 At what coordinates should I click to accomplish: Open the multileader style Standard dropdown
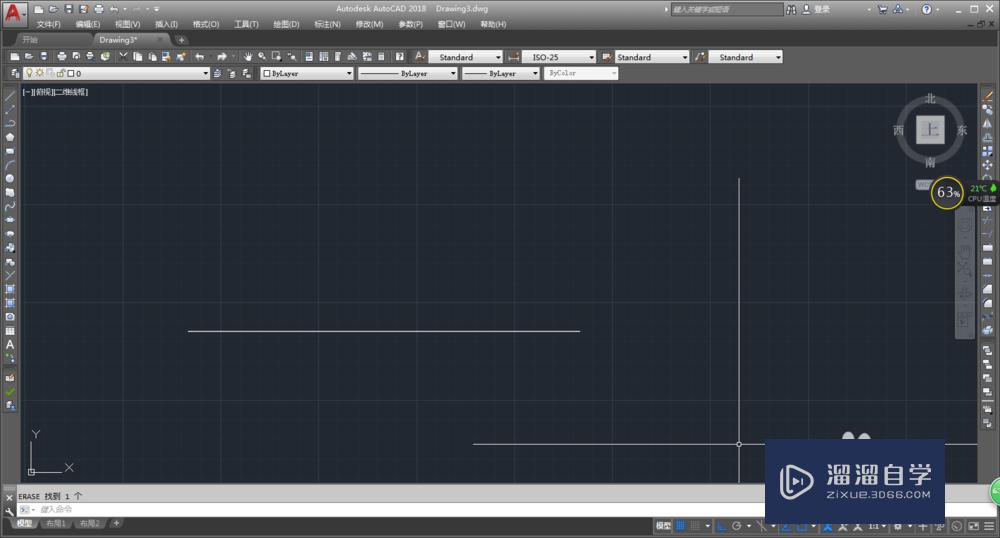[746, 57]
